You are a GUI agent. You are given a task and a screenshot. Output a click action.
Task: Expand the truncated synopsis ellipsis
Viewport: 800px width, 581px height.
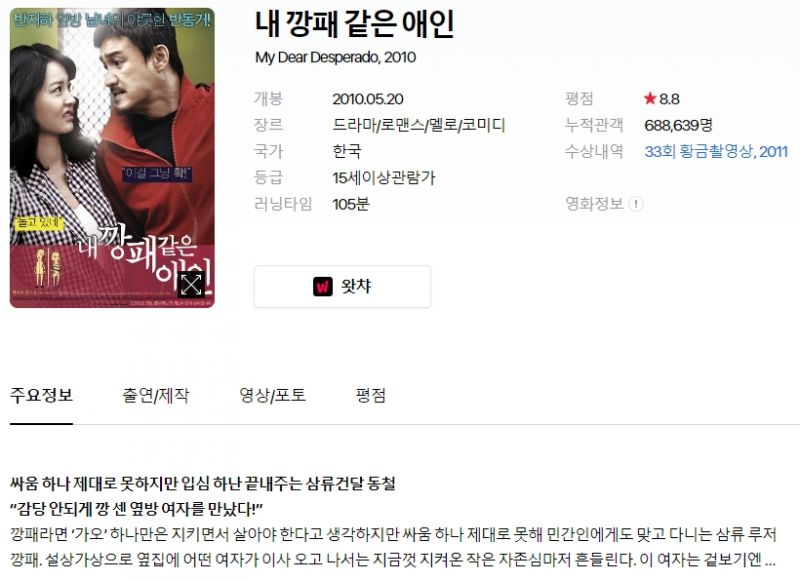(x=770, y=561)
